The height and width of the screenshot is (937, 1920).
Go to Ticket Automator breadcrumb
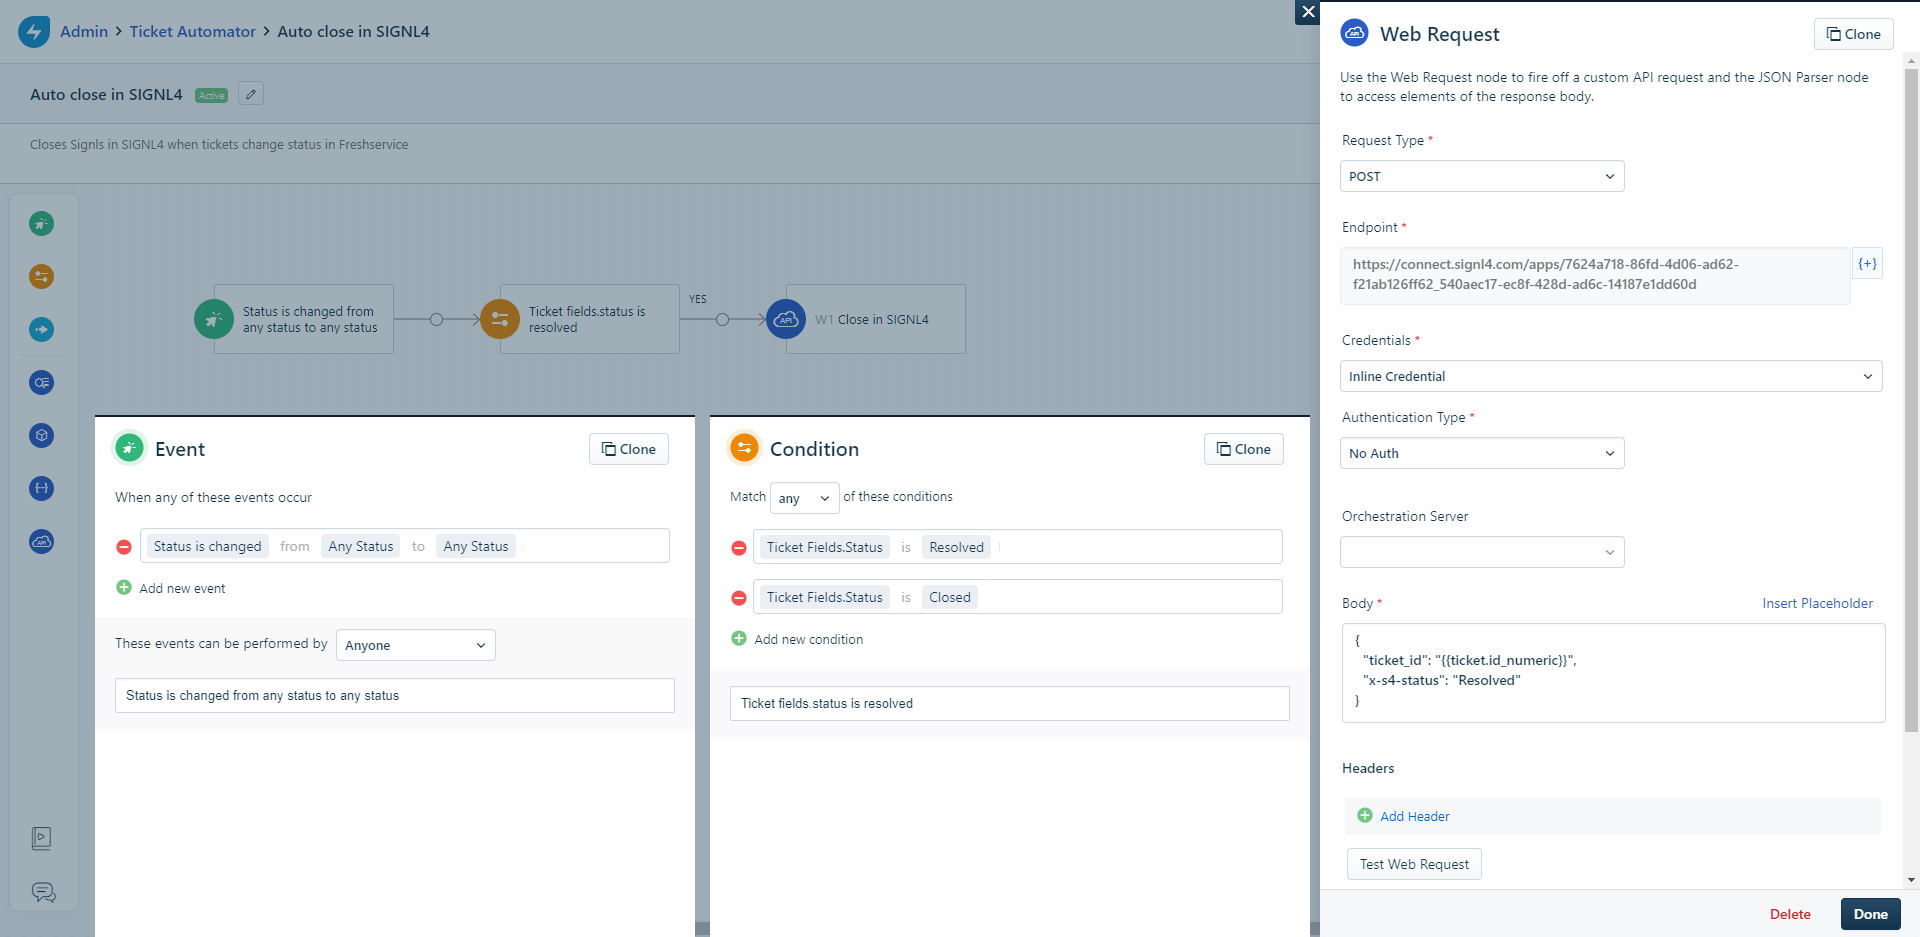coord(192,31)
